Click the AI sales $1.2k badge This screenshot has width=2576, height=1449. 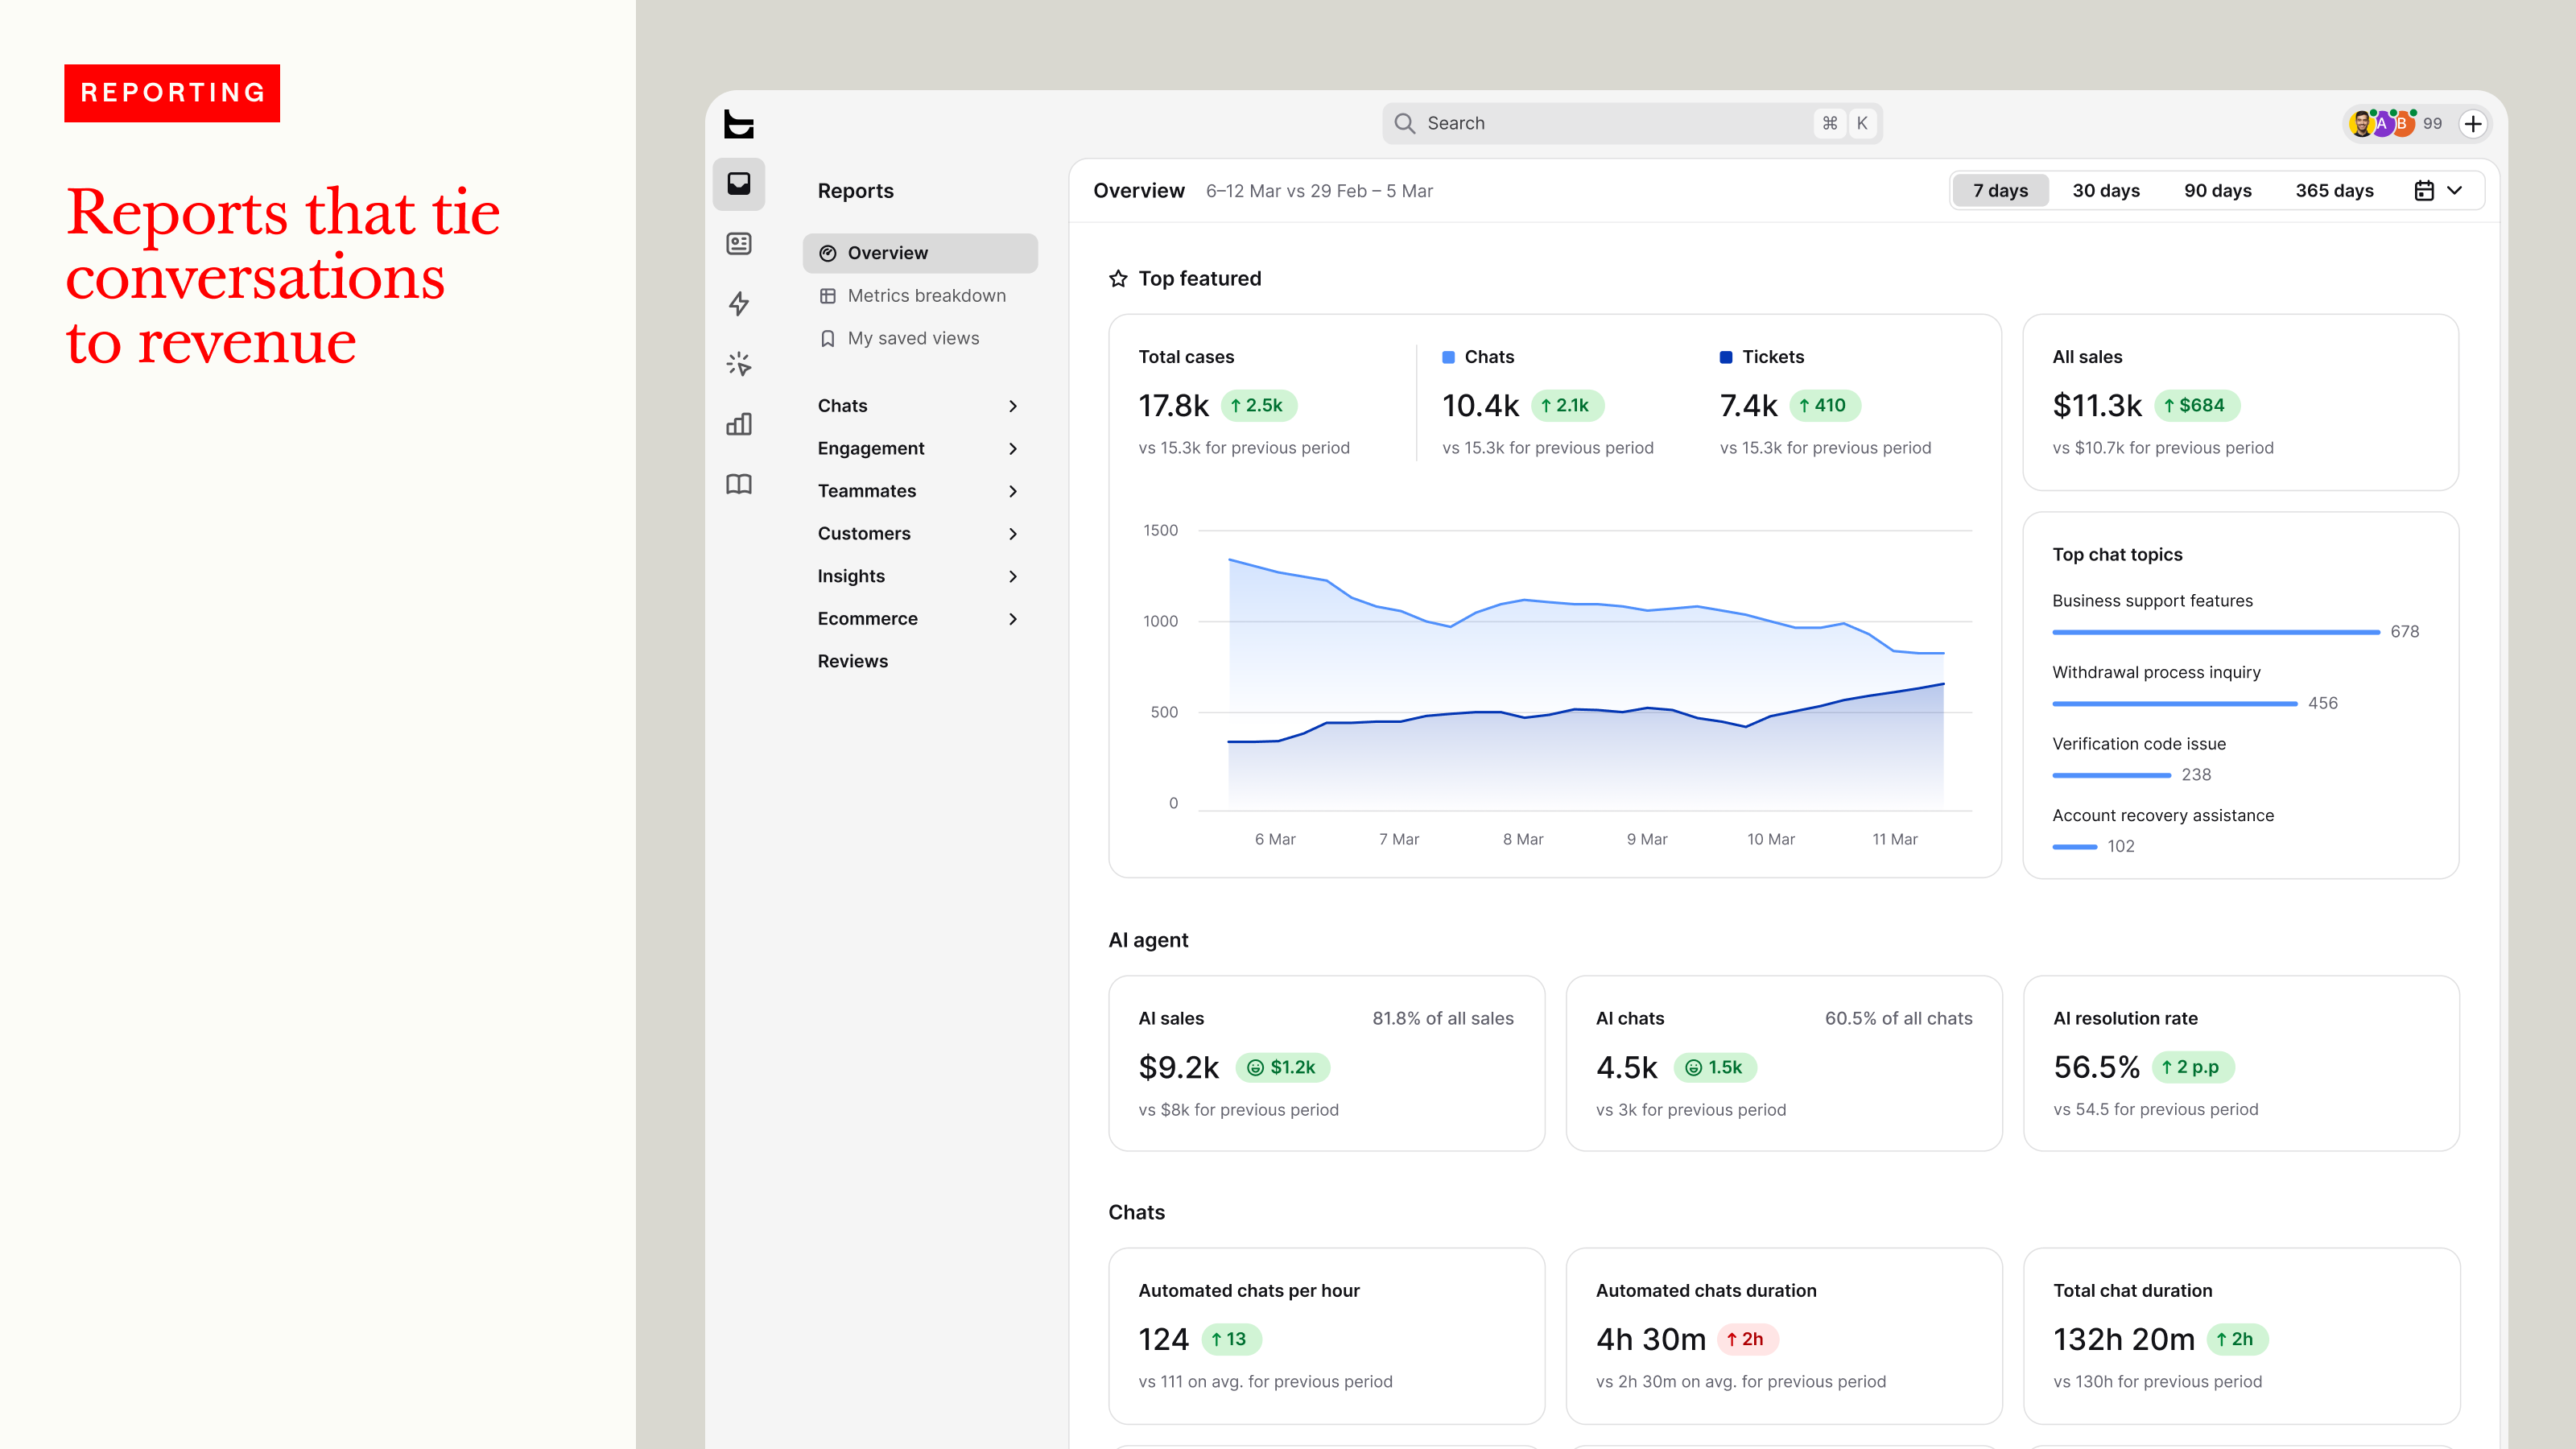coord(1282,1068)
